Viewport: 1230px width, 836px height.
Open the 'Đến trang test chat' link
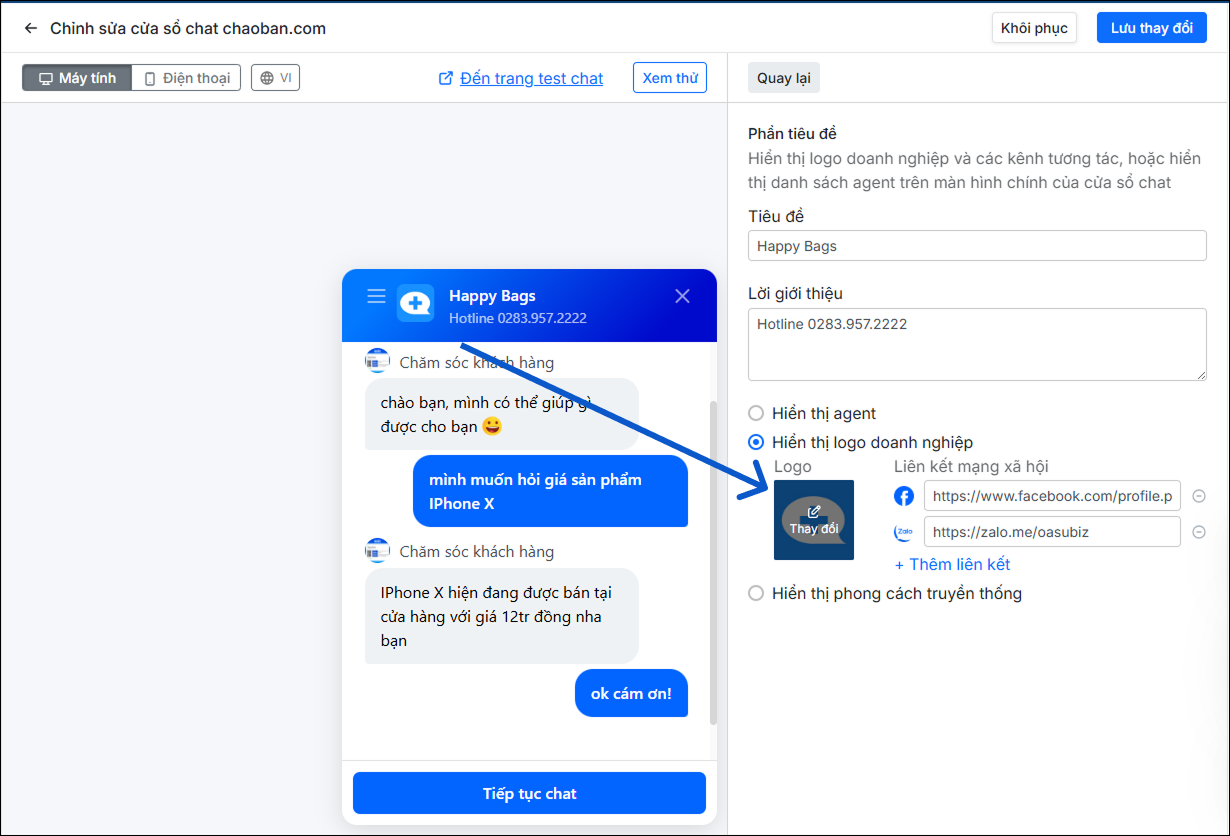click(531, 78)
